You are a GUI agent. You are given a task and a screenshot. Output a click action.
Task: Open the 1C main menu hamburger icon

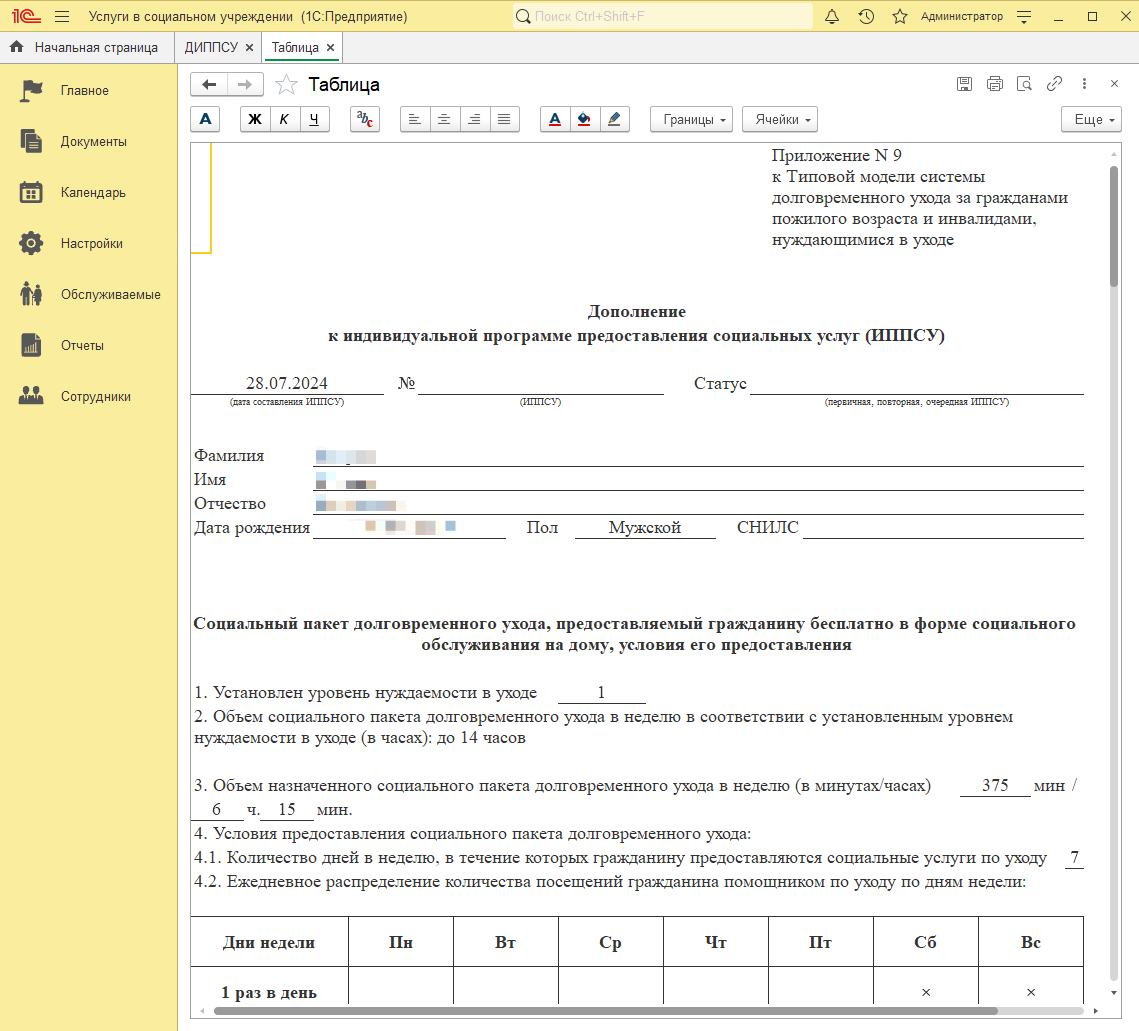(x=62, y=16)
